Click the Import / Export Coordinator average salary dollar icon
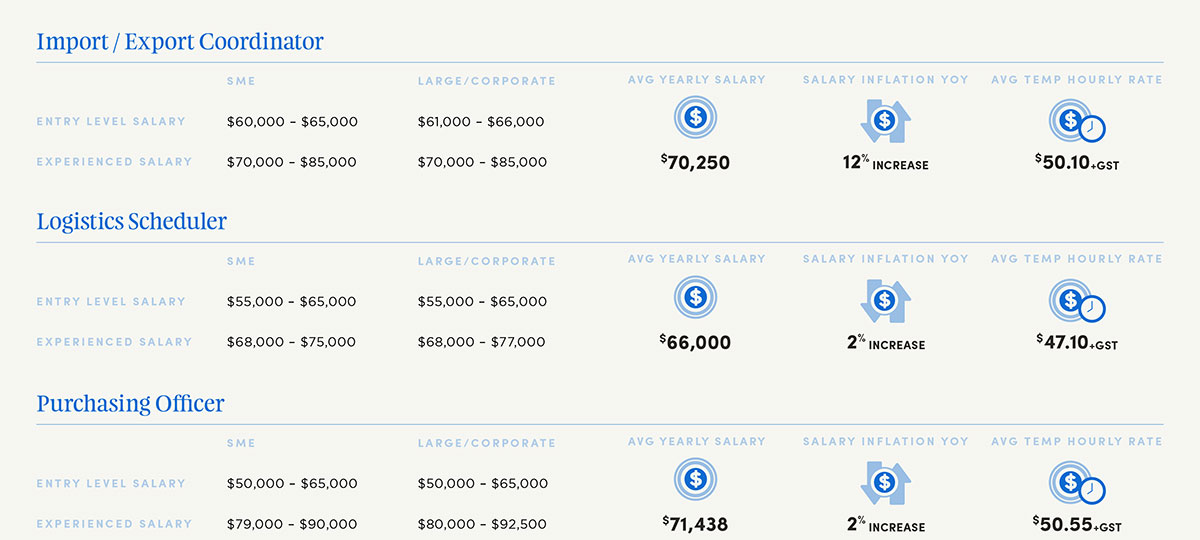1200x540 pixels. 695,119
